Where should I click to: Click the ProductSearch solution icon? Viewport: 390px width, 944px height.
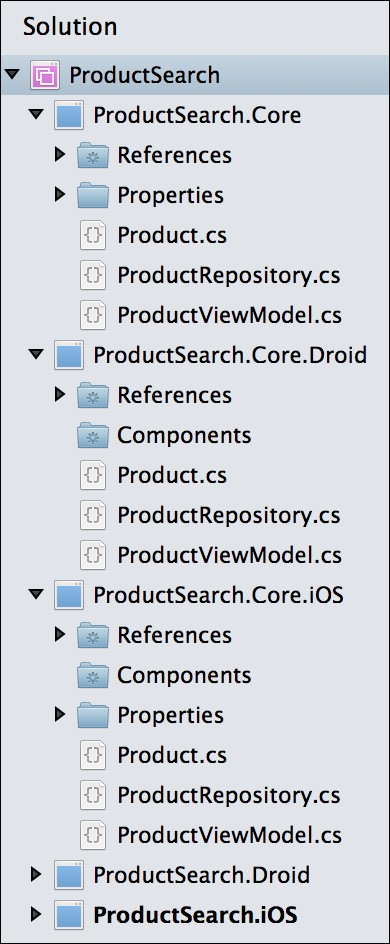[x=45, y=75]
